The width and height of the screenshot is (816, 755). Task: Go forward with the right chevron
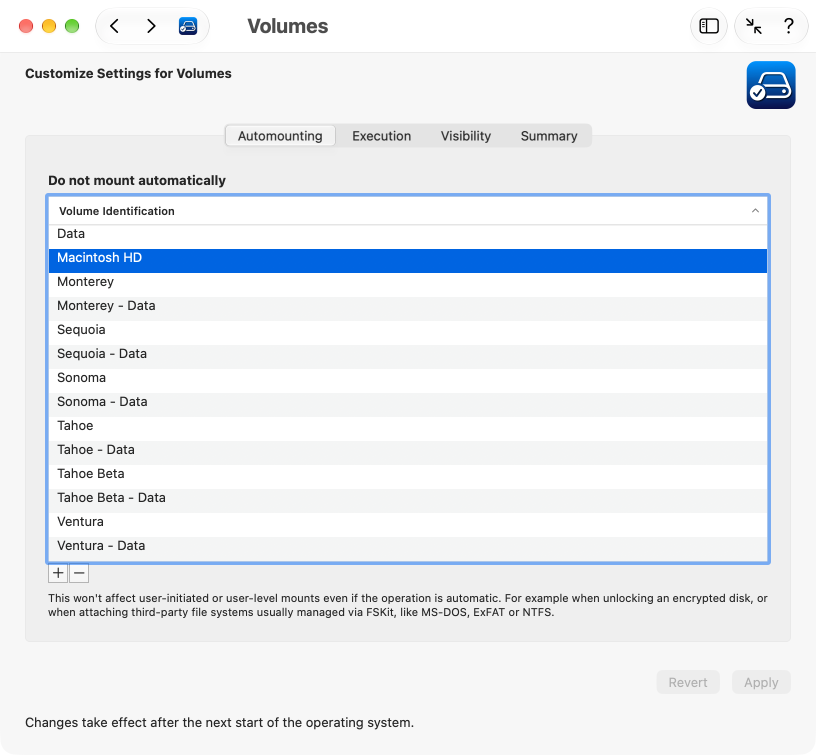coord(151,26)
